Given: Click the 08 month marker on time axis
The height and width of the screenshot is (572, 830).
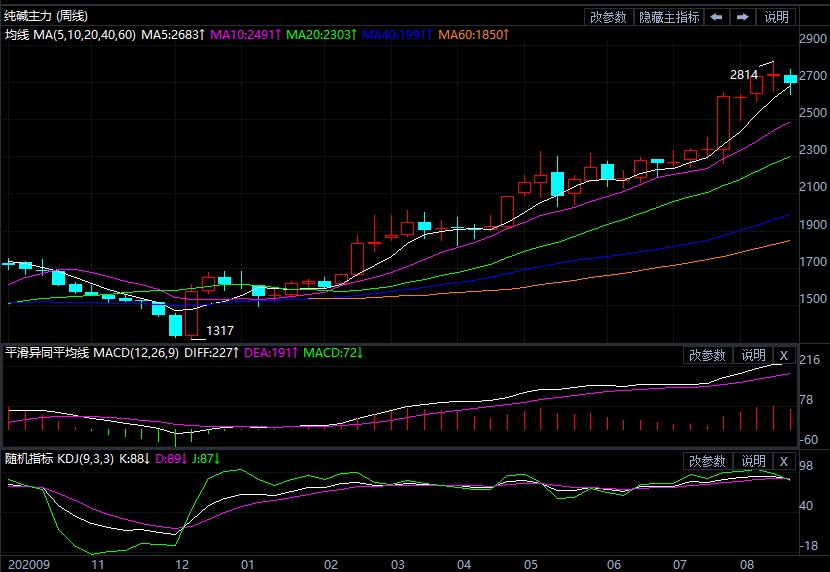Looking at the screenshot, I should [747, 565].
